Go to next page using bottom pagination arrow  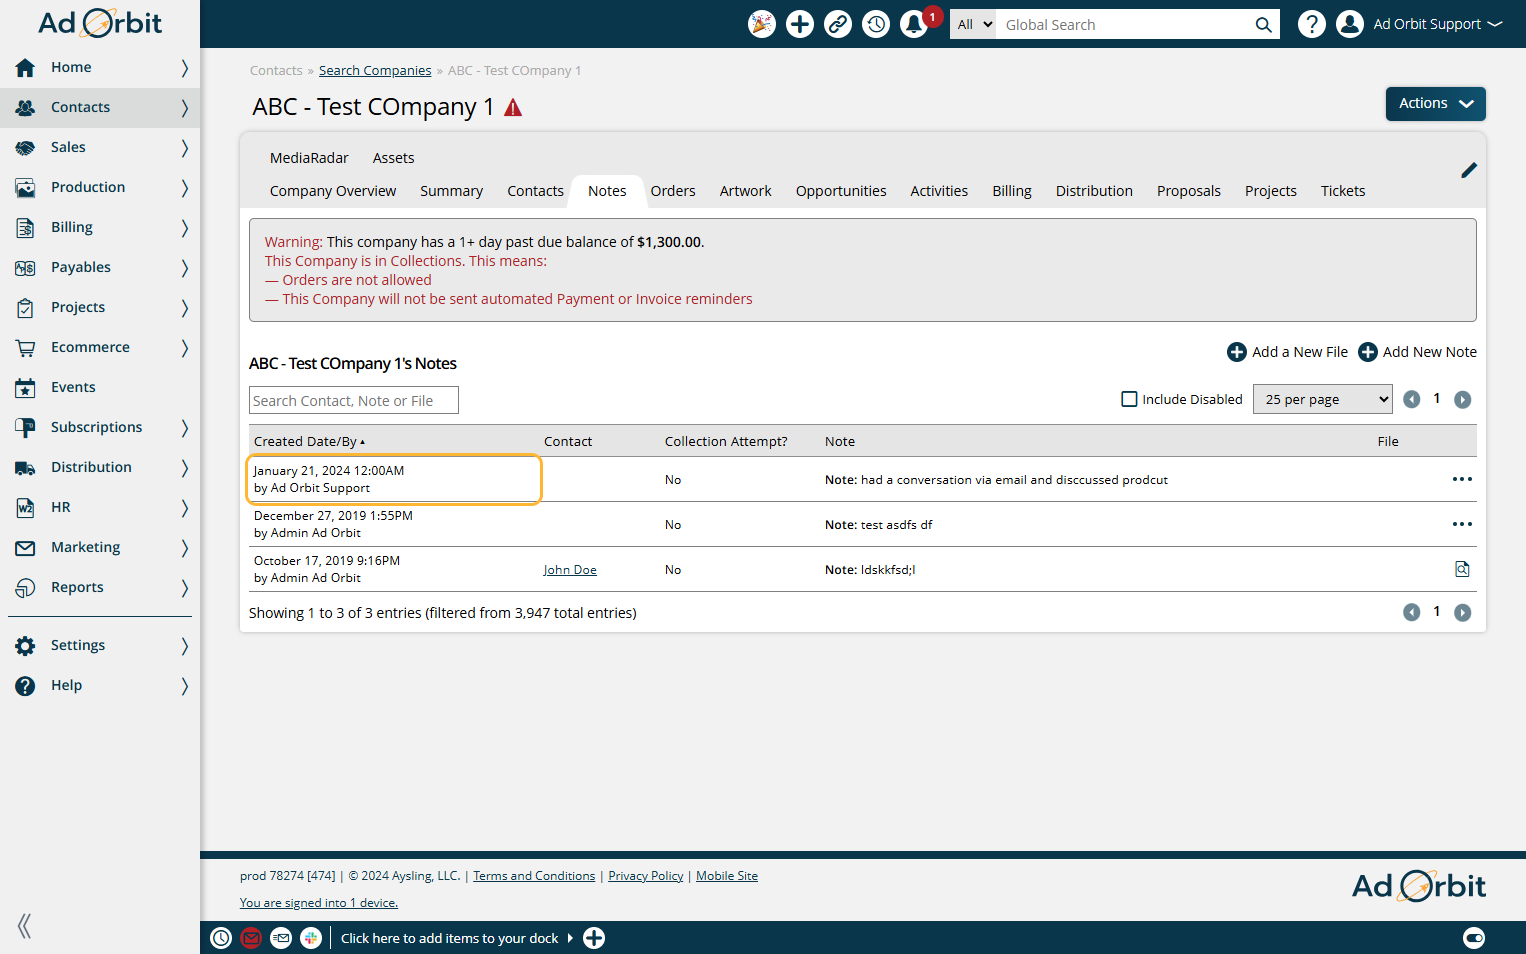click(1463, 612)
